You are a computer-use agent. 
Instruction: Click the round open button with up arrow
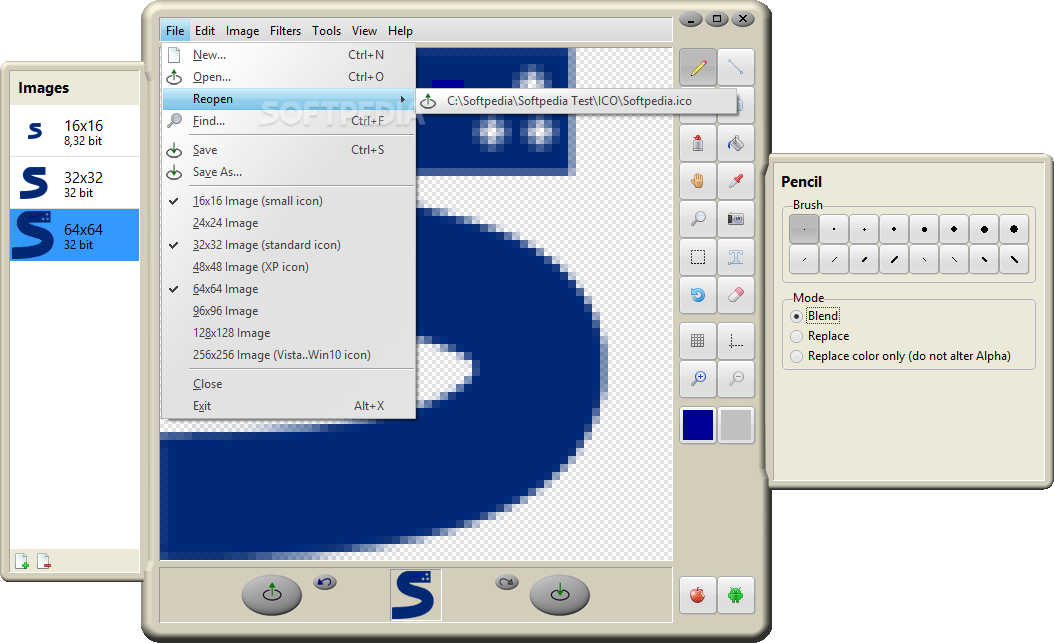(x=272, y=594)
